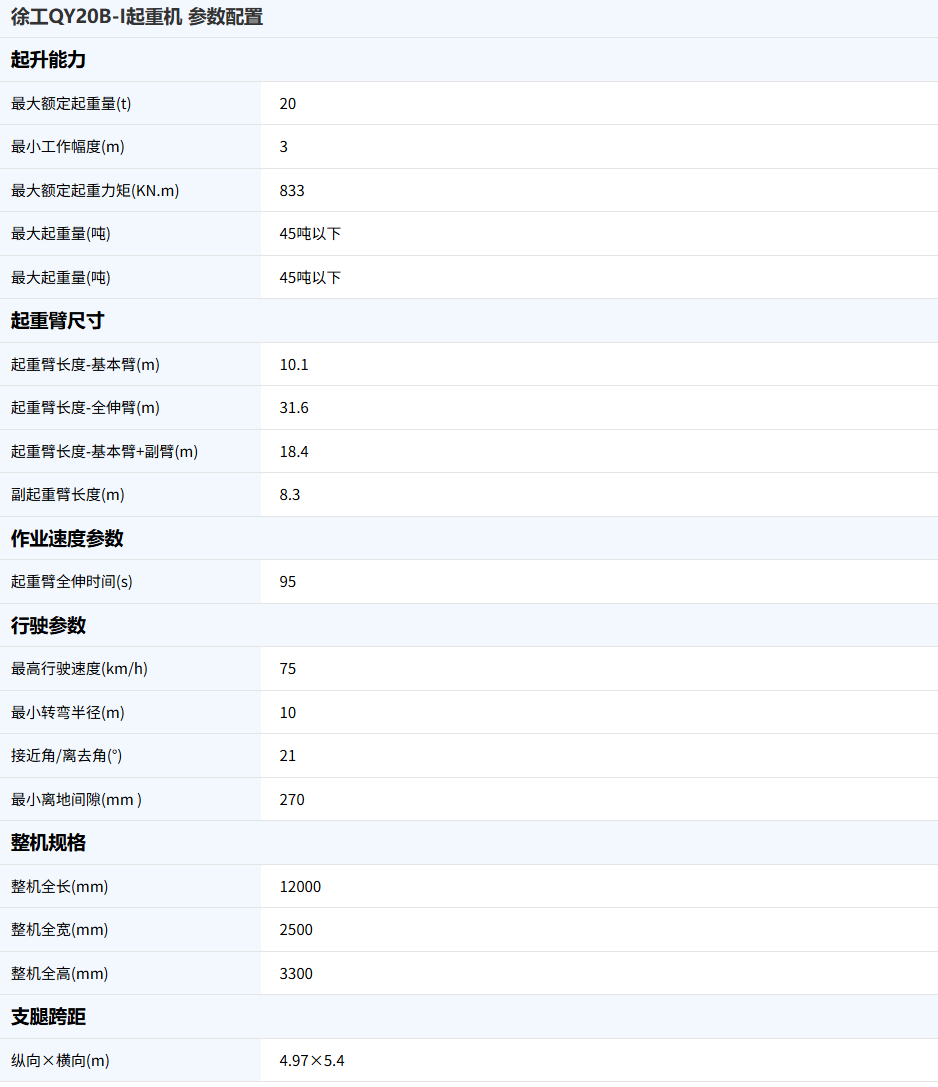Click the 起重臂长度-全伸臂(m) label

point(85,408)
